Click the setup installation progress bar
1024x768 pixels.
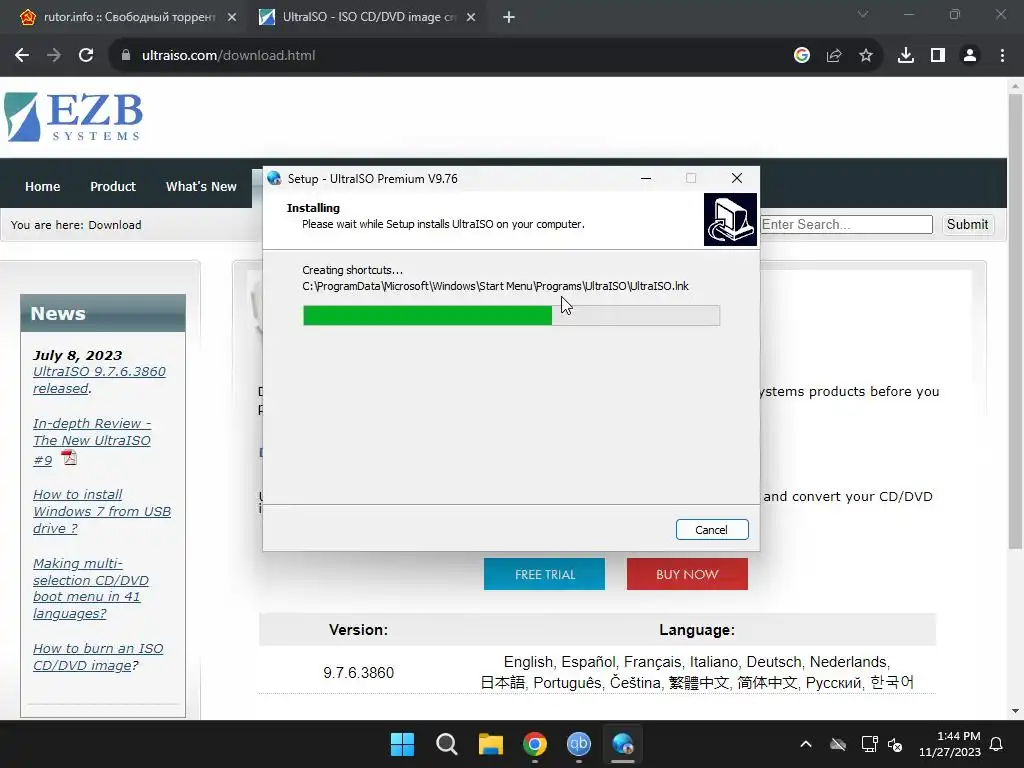511,315
